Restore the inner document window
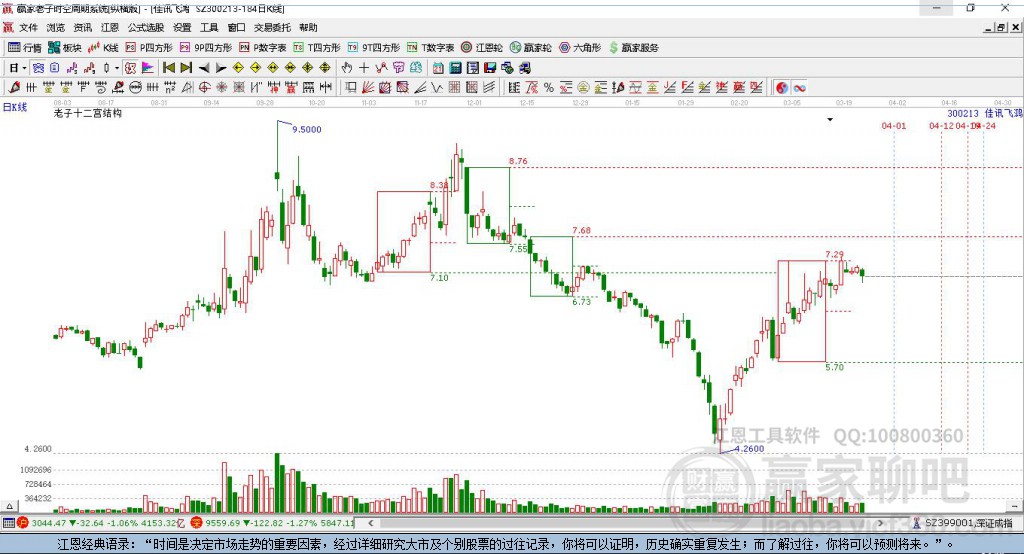This screenshot has width=1024, height=554. [x=1001, y=27]
